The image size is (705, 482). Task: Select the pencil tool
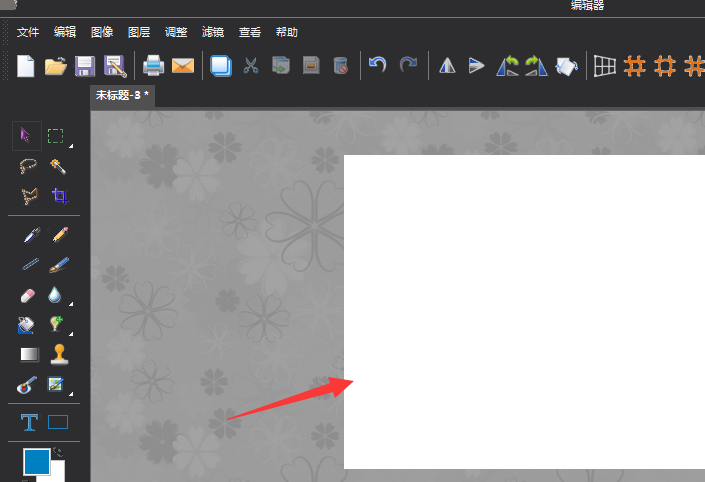60,235
